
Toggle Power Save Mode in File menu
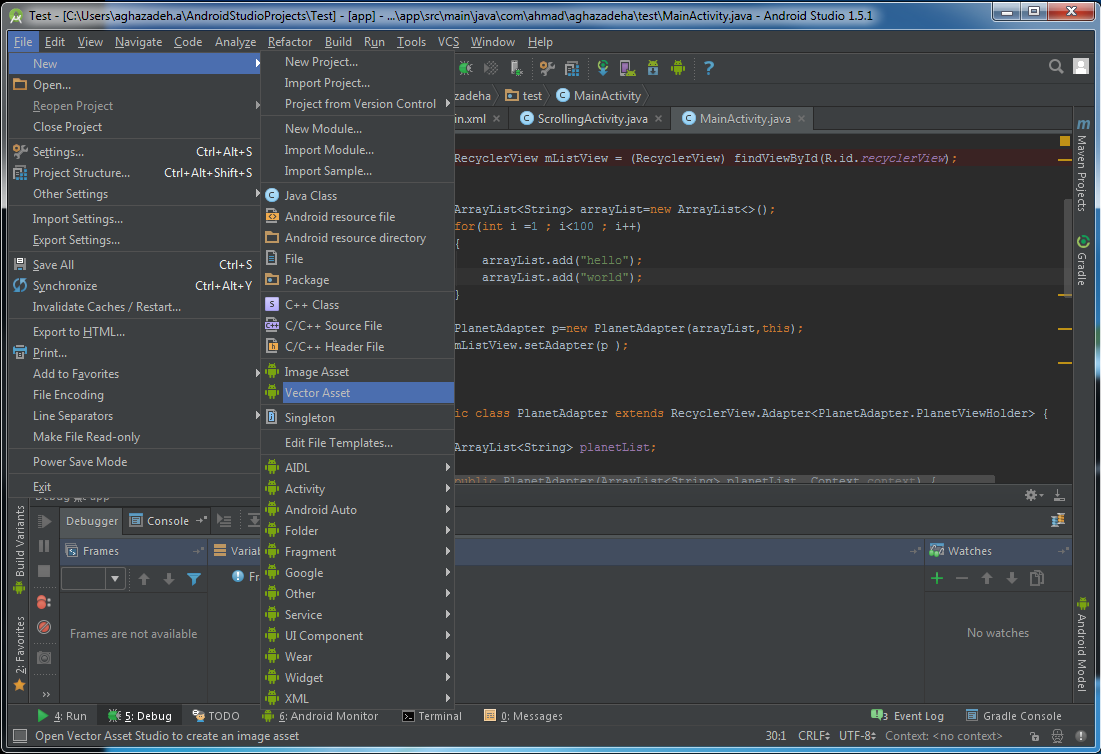click(x=80, y=462)
